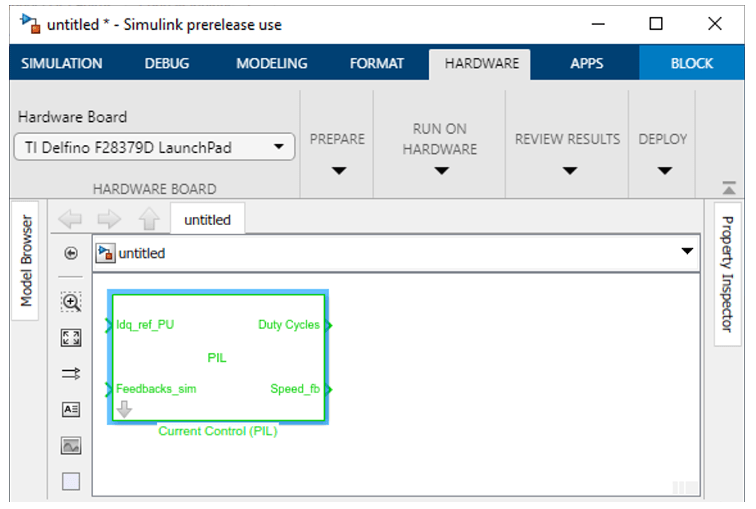The image size is (756, 509).
Task: Toggle the sample time display arrows icon
Action: (71, 373)
